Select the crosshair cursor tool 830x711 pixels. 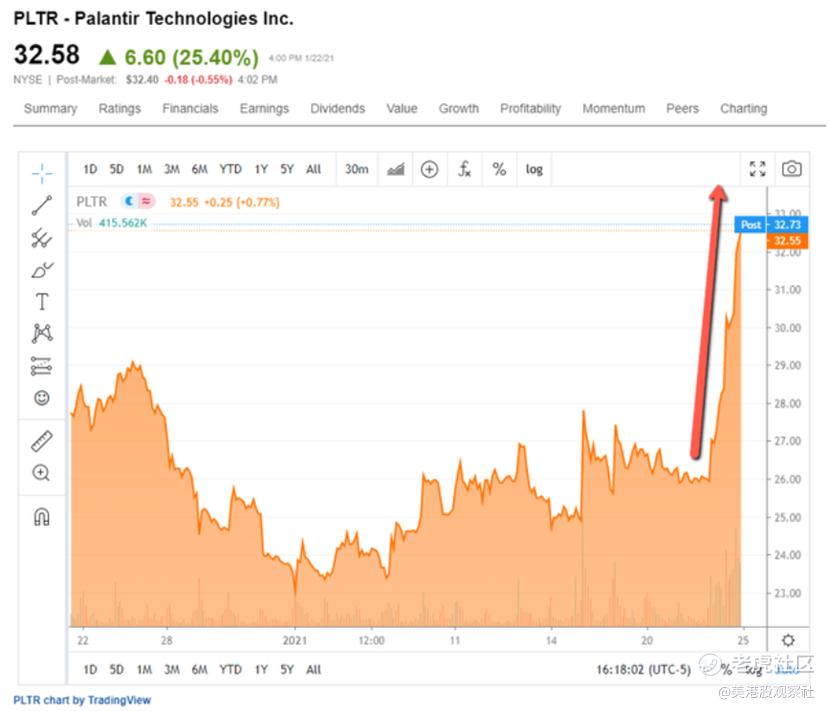tap(42, 174)
